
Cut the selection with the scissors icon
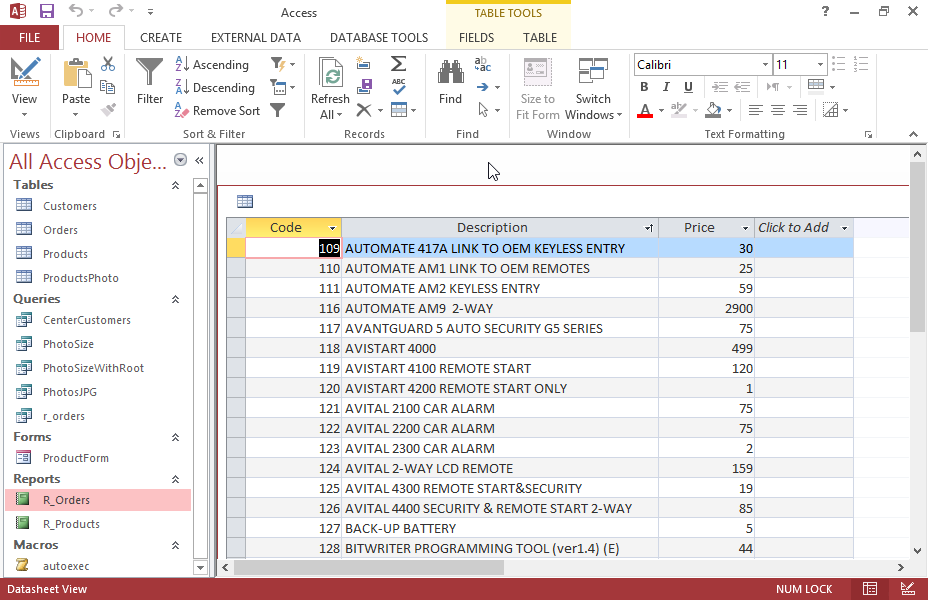pos(108,64)
